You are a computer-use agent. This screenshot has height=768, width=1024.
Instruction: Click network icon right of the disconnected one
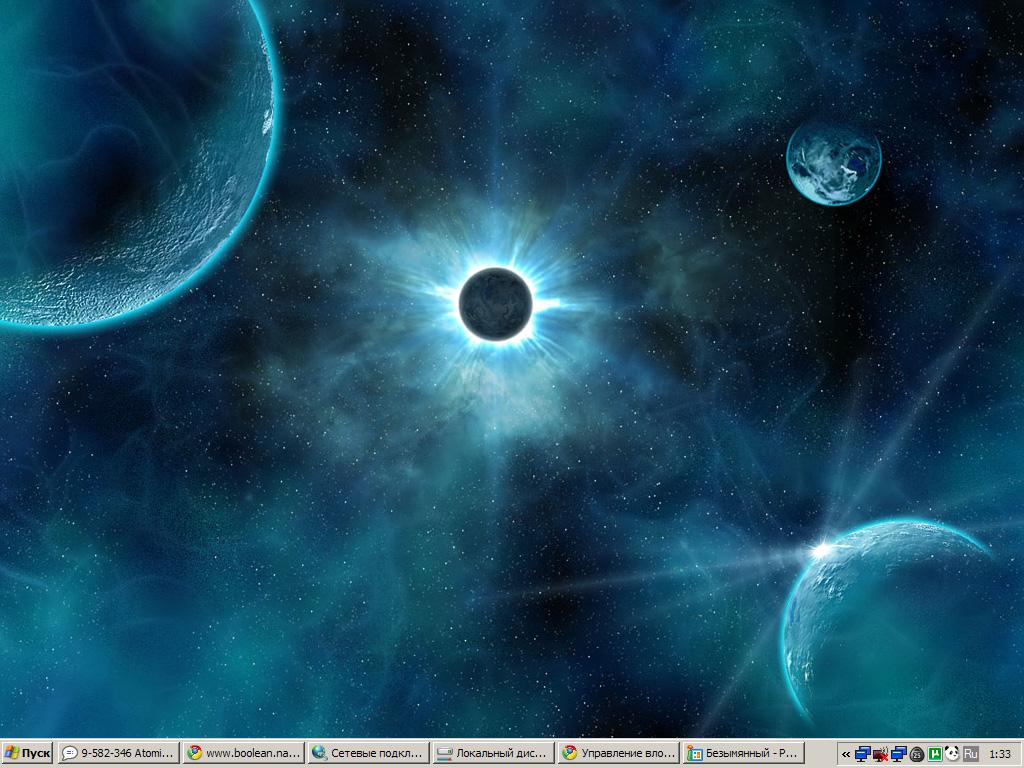pos(899,754)
